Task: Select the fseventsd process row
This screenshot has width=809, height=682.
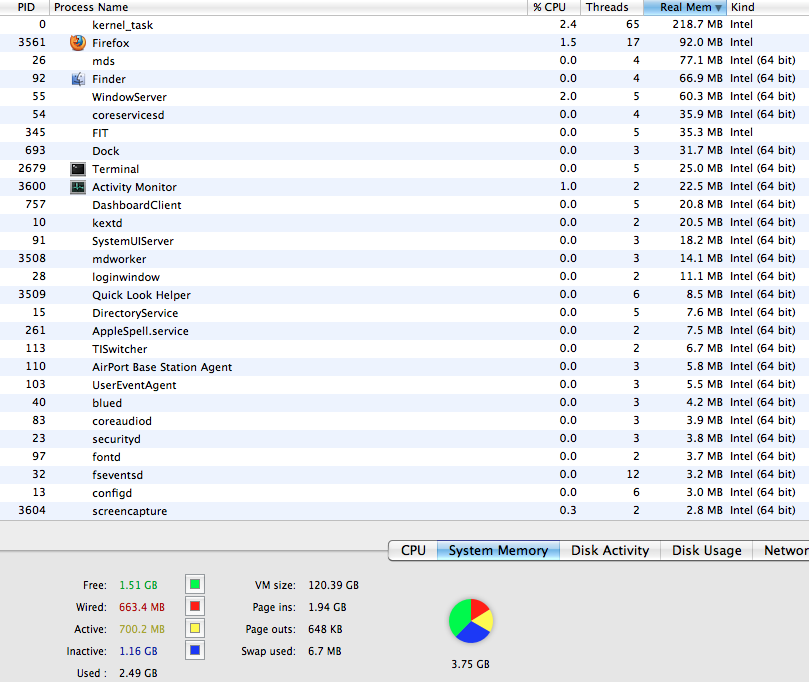Action: point(404,475)
